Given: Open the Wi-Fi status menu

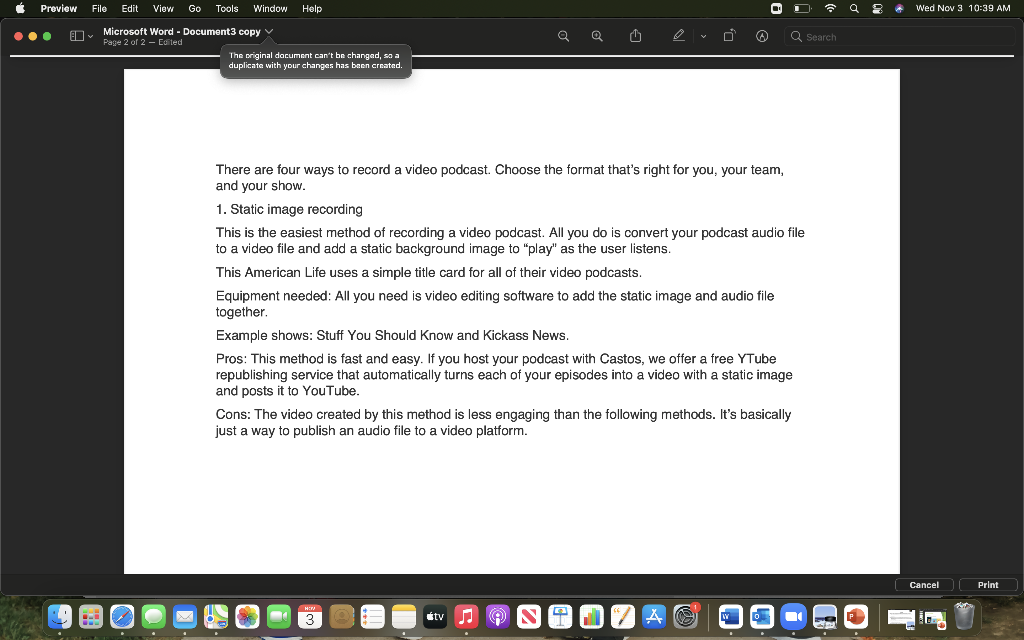Looking at the screenshot, I should tap(830, 9).
